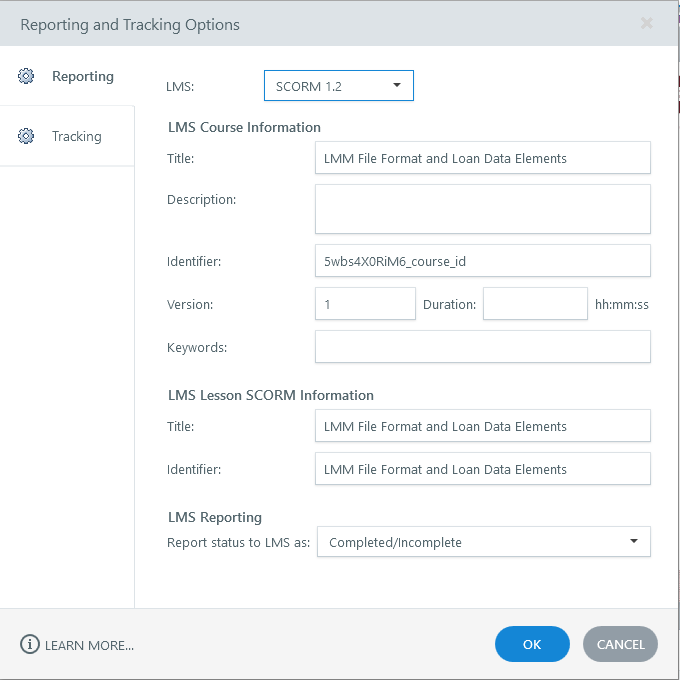This screenshot has width=680, height=680.
Task: Click the Cancel button
Action: (620, 645)
